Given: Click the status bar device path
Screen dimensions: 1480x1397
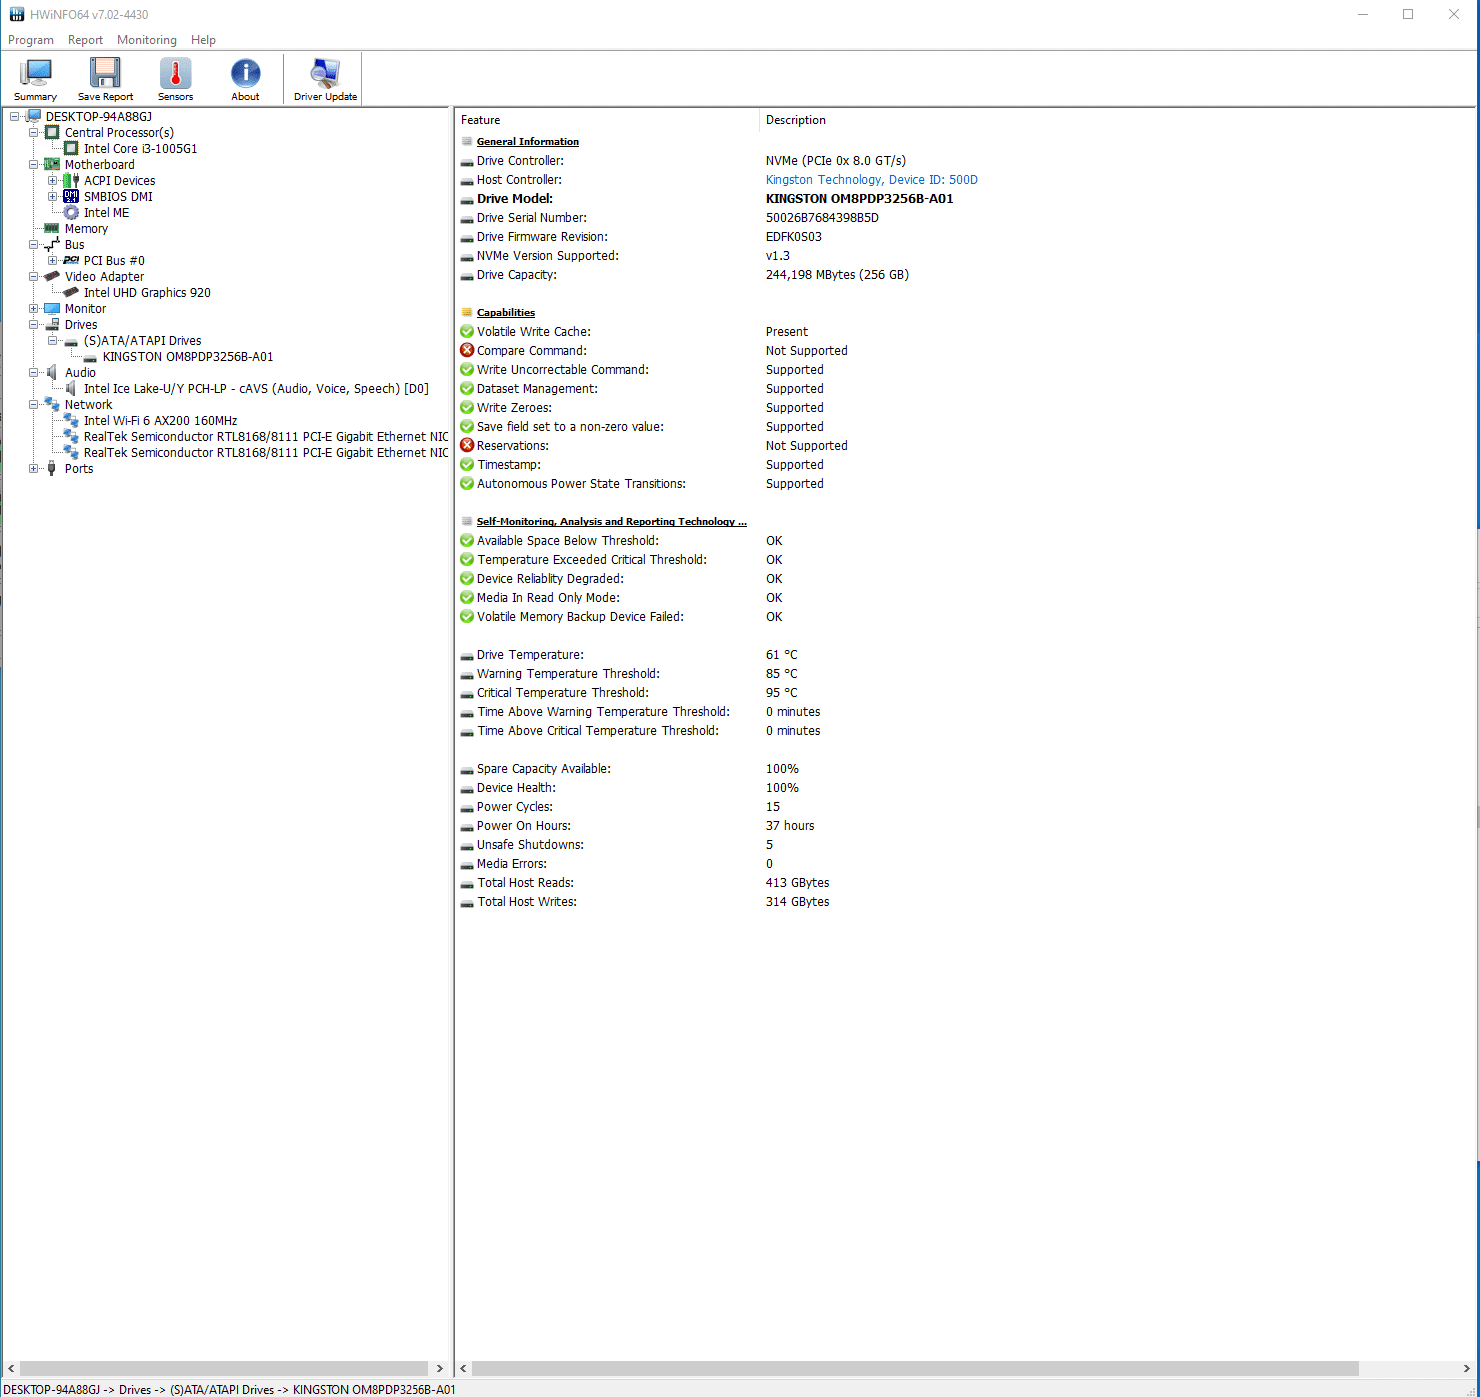Looking at the screenshot, I should click(229, 1389).
